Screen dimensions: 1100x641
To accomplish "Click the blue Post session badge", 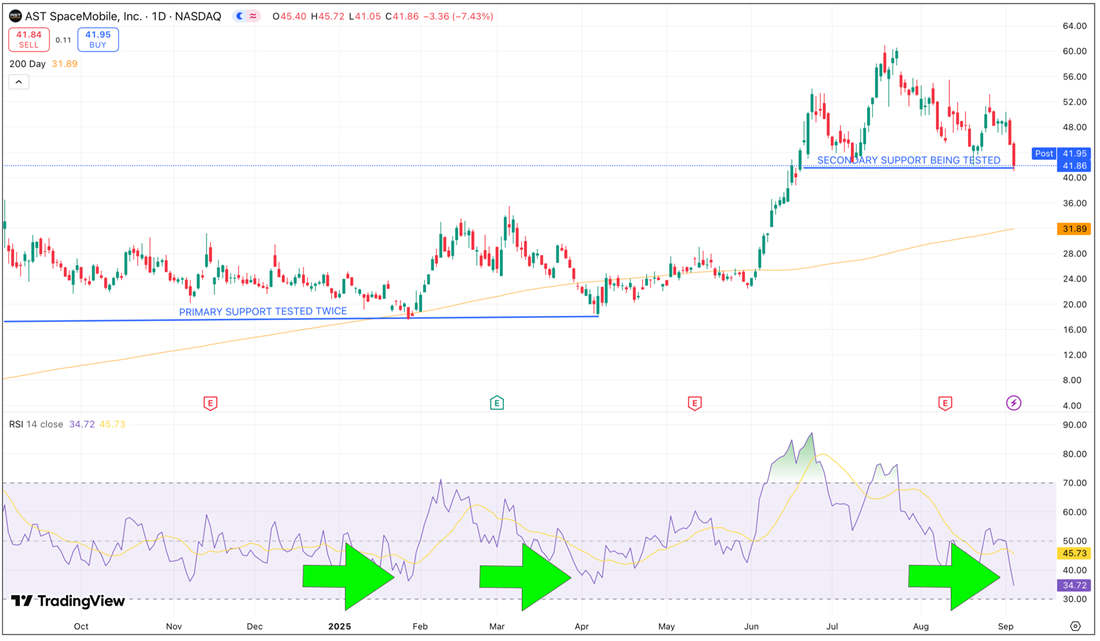I will tap(1043, 153).
